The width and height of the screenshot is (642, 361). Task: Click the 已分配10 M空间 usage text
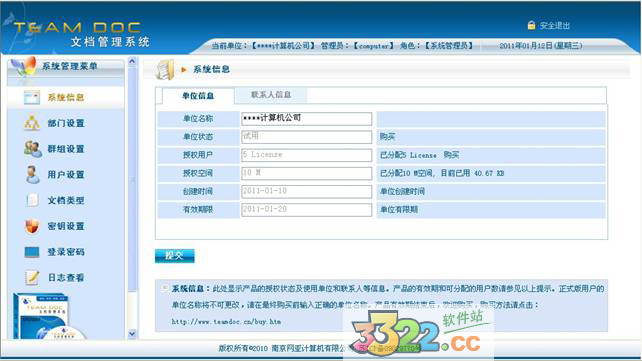[442, 173]
